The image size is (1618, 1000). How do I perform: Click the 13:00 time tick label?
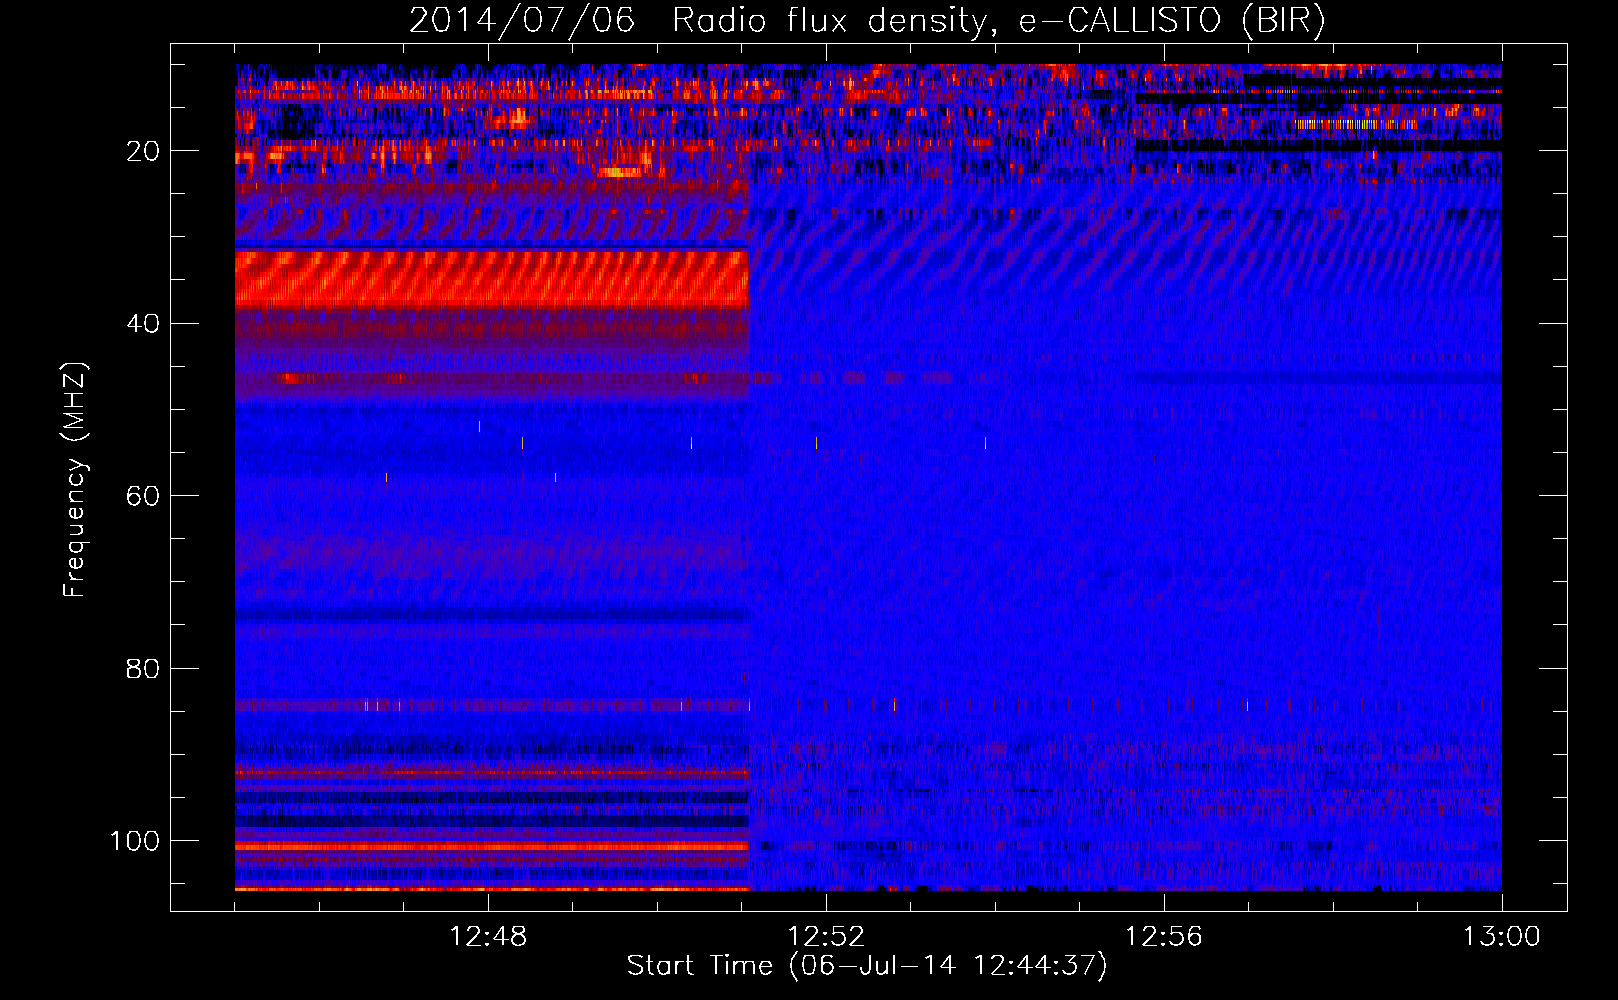point(1502,937)
